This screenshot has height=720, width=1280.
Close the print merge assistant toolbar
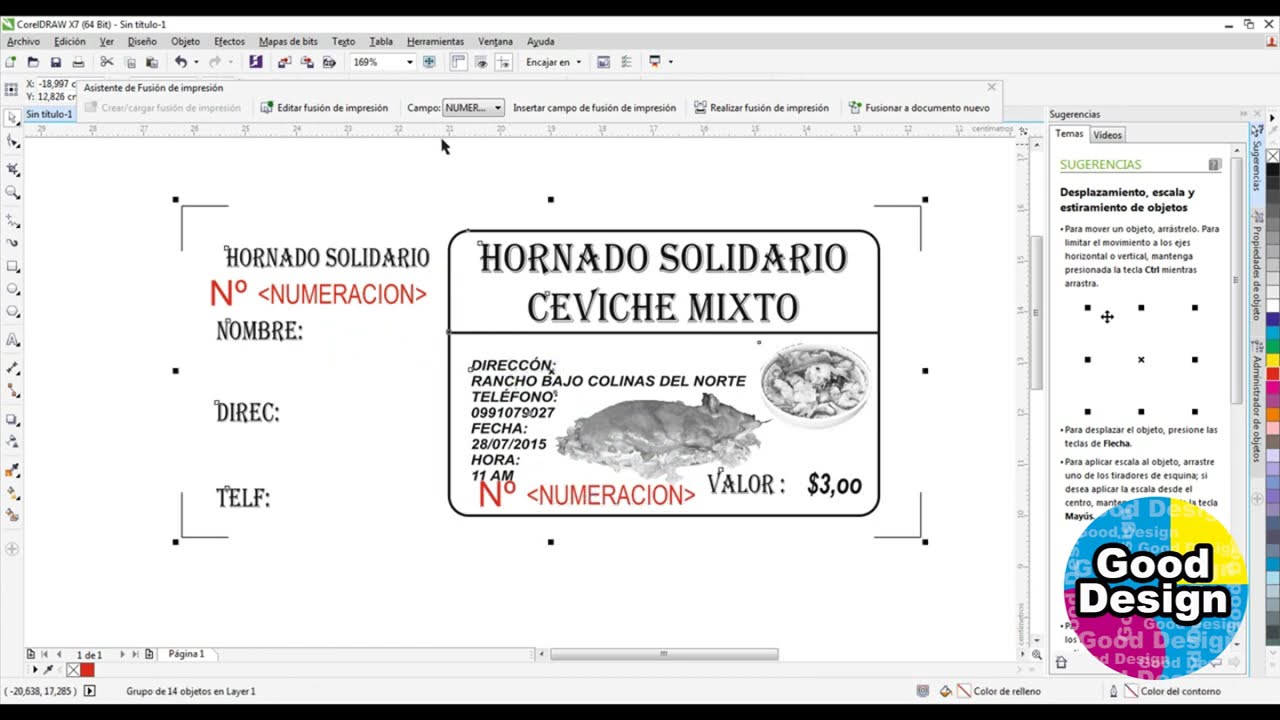click(991, 88)
